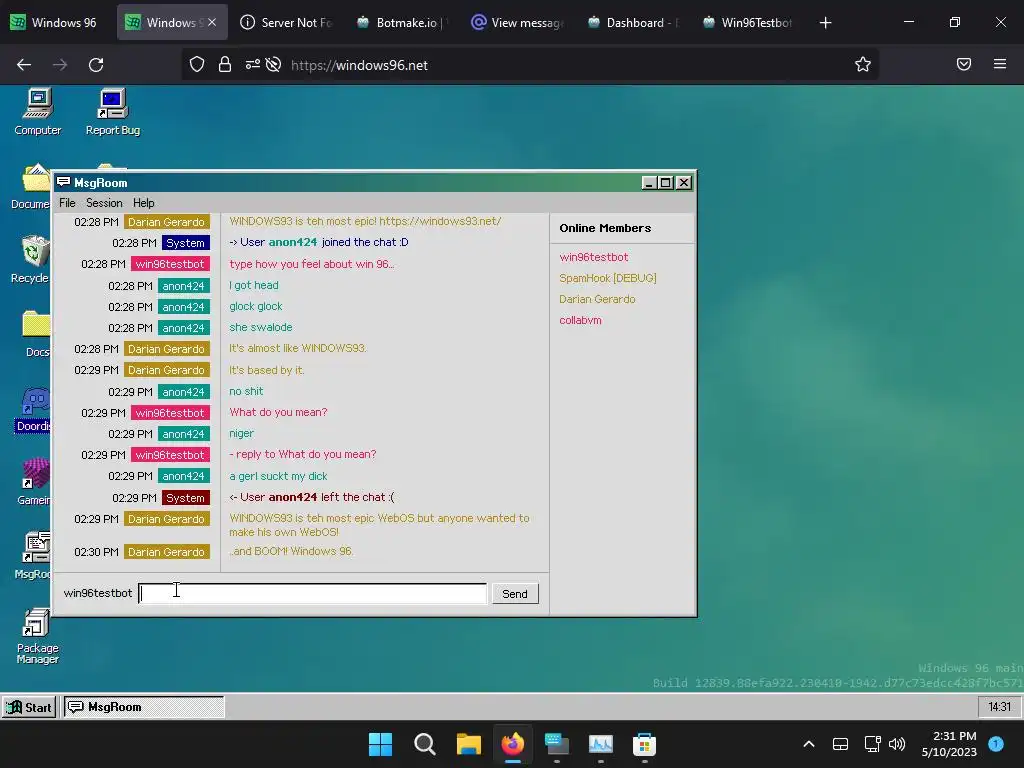The width and height of the screenshot is (1024, 768).
Task: Click the message 'type how you feel about win 96..'
Action: click(x=312, y=264)
